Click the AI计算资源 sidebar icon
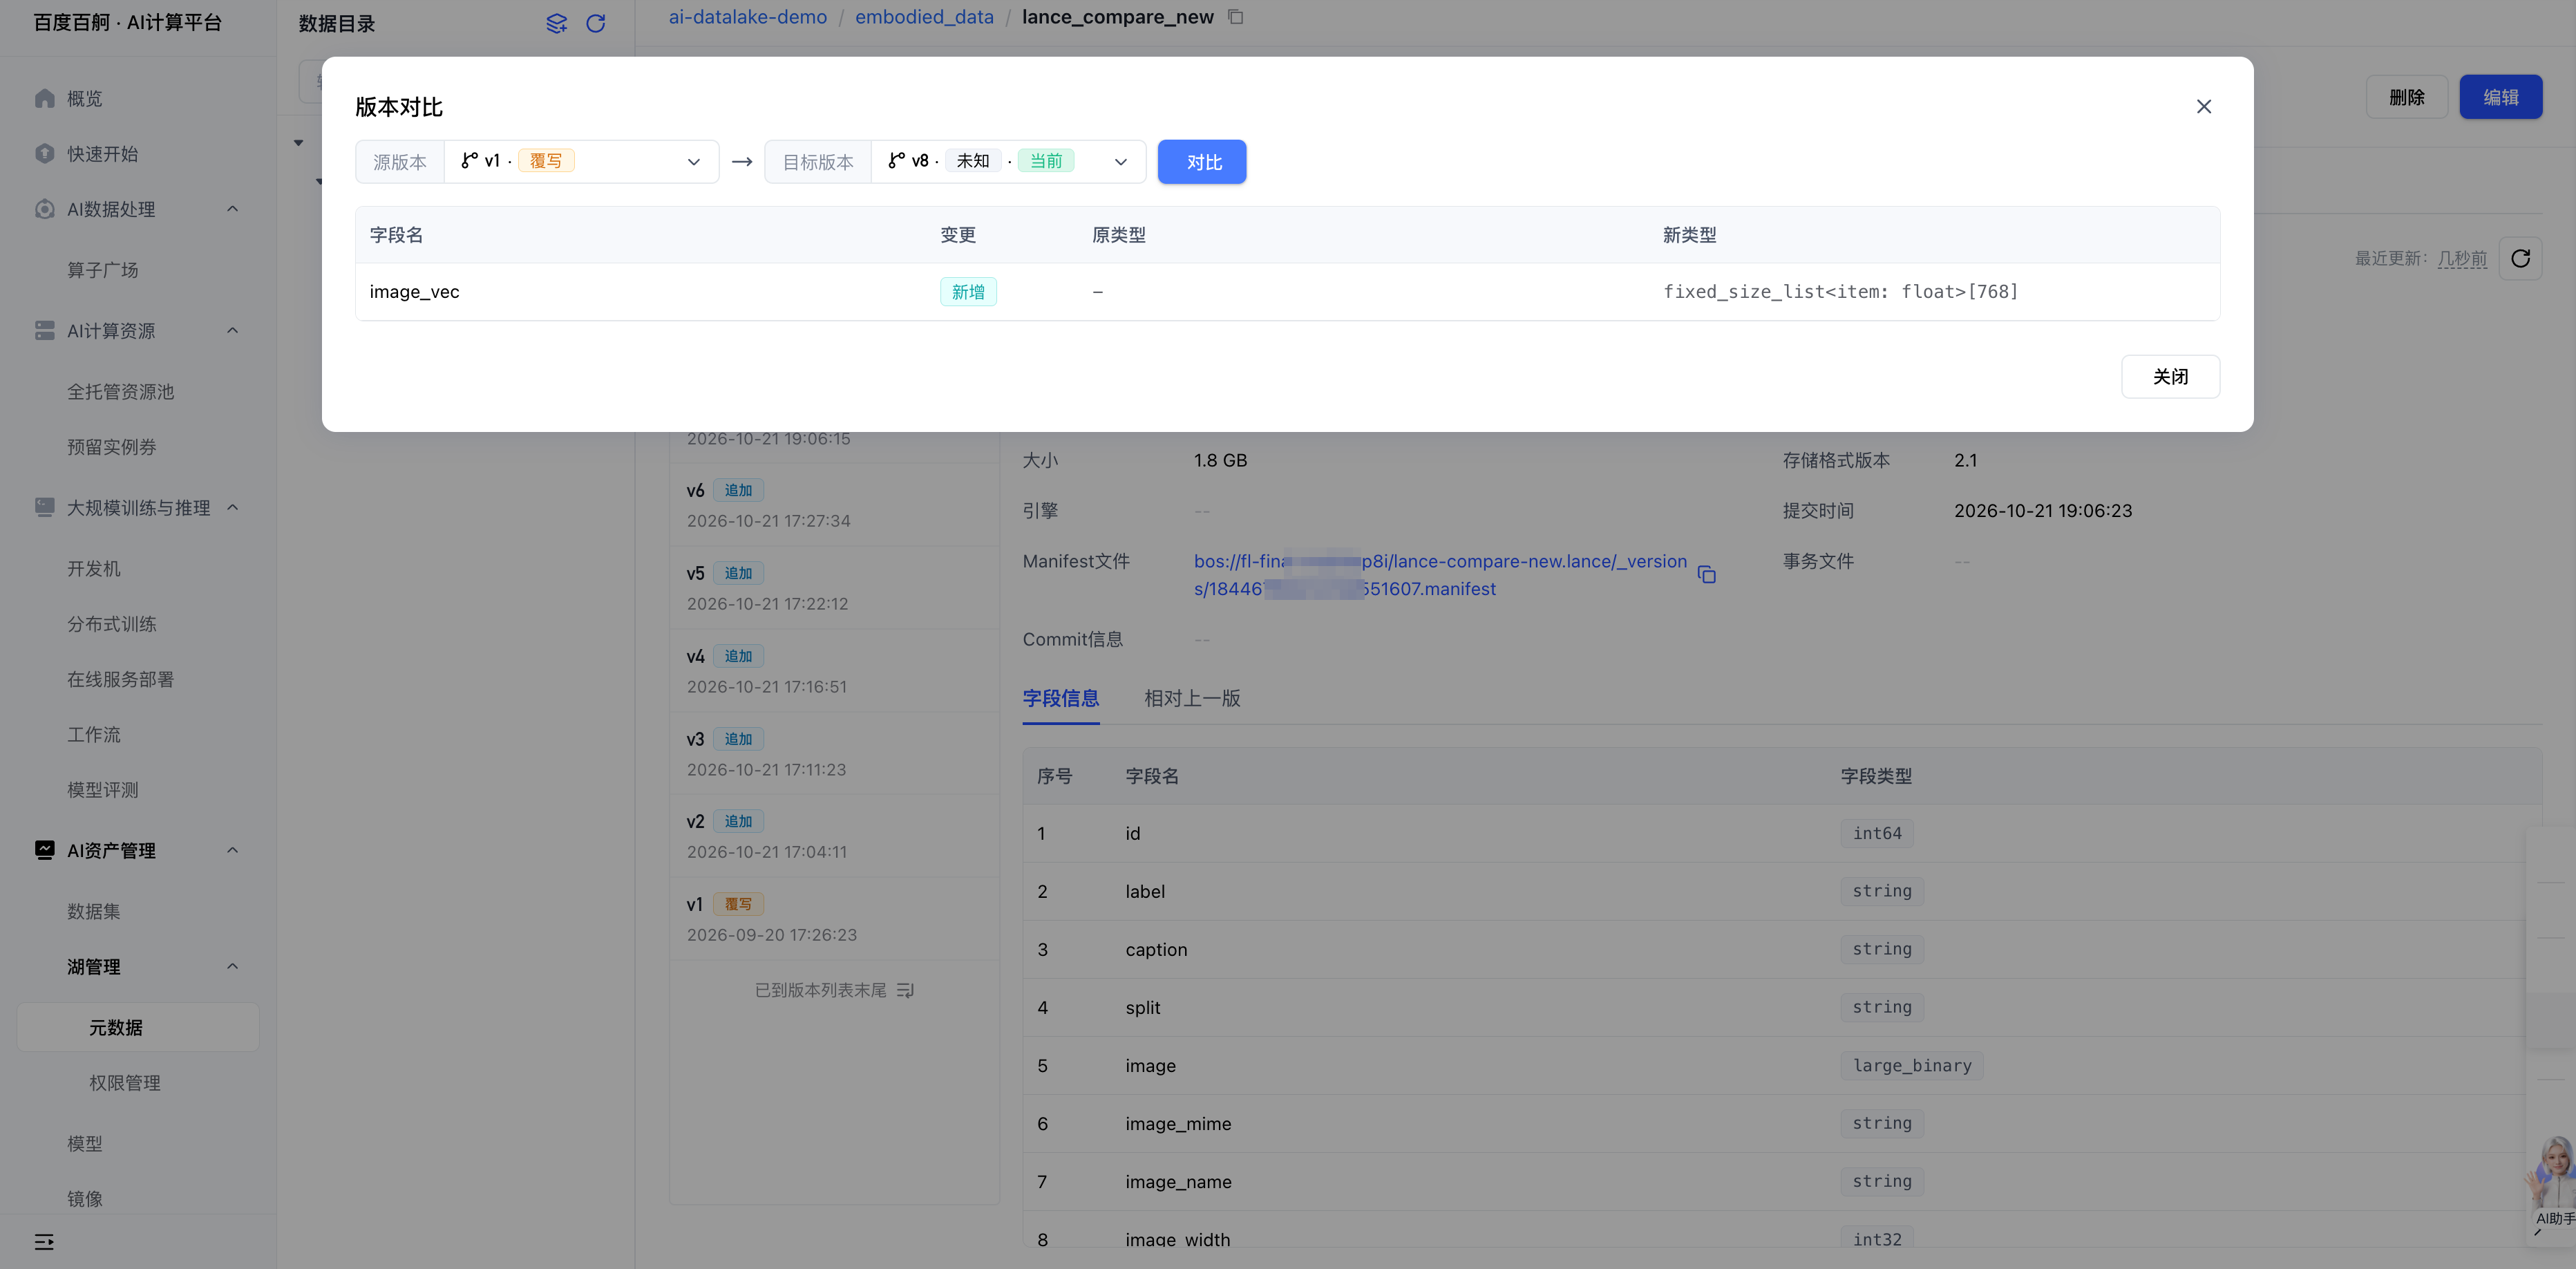The height and width of the screenshot is (1269, 2576). click(x=44, y=331)
